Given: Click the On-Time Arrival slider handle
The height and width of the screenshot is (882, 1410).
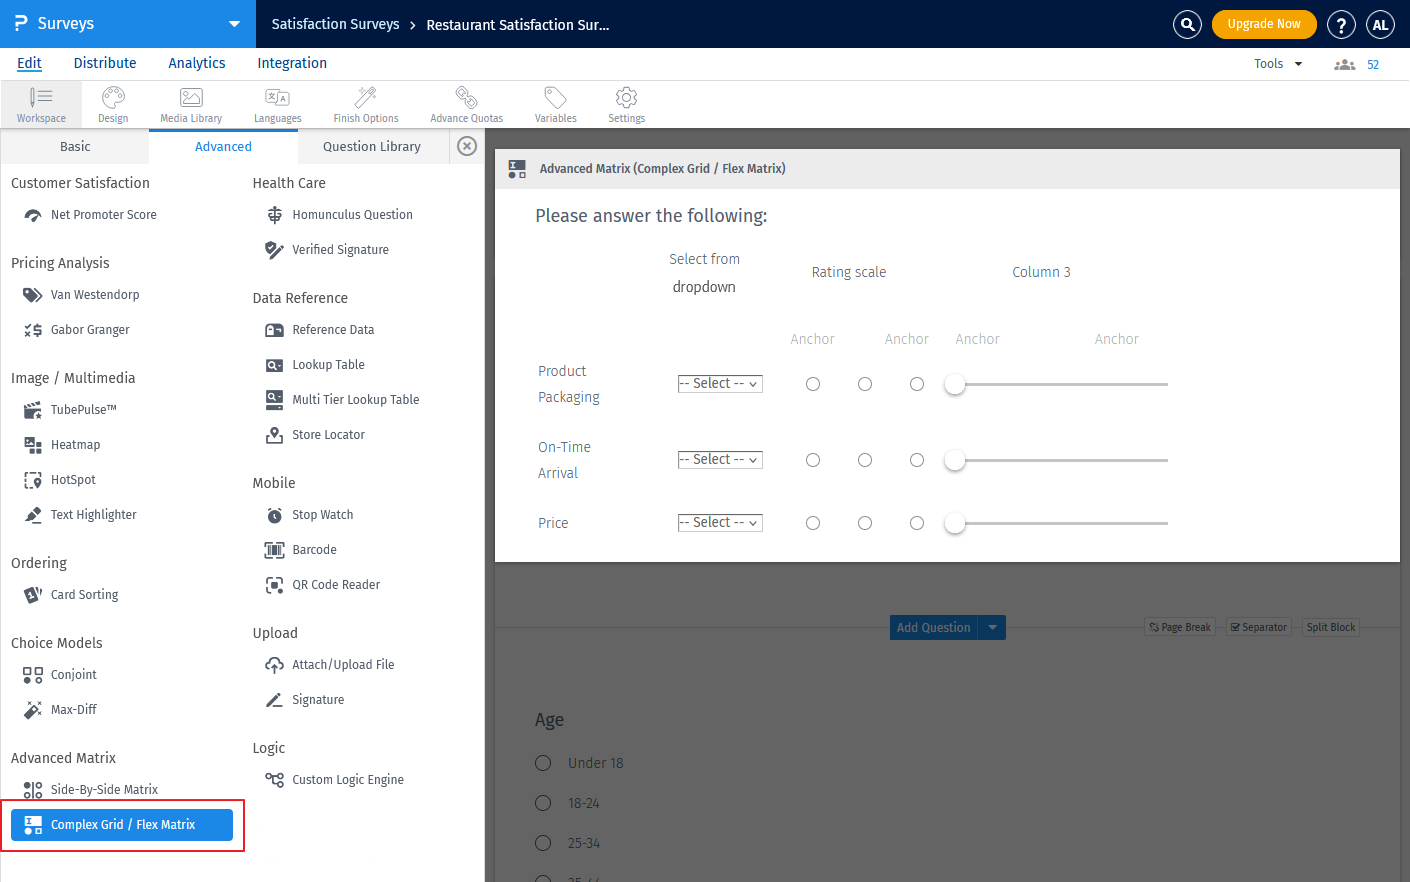Looking at the screenshot, I should coord(955,460).
